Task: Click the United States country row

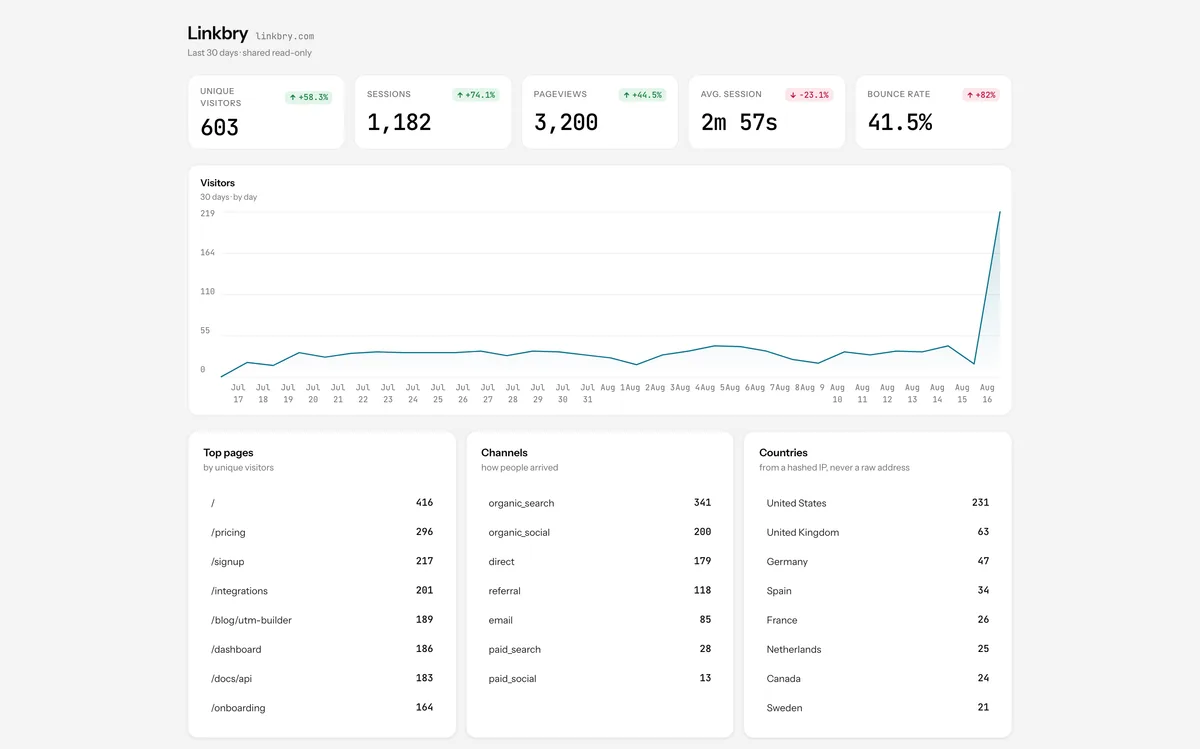Action: tap(878, 503)
